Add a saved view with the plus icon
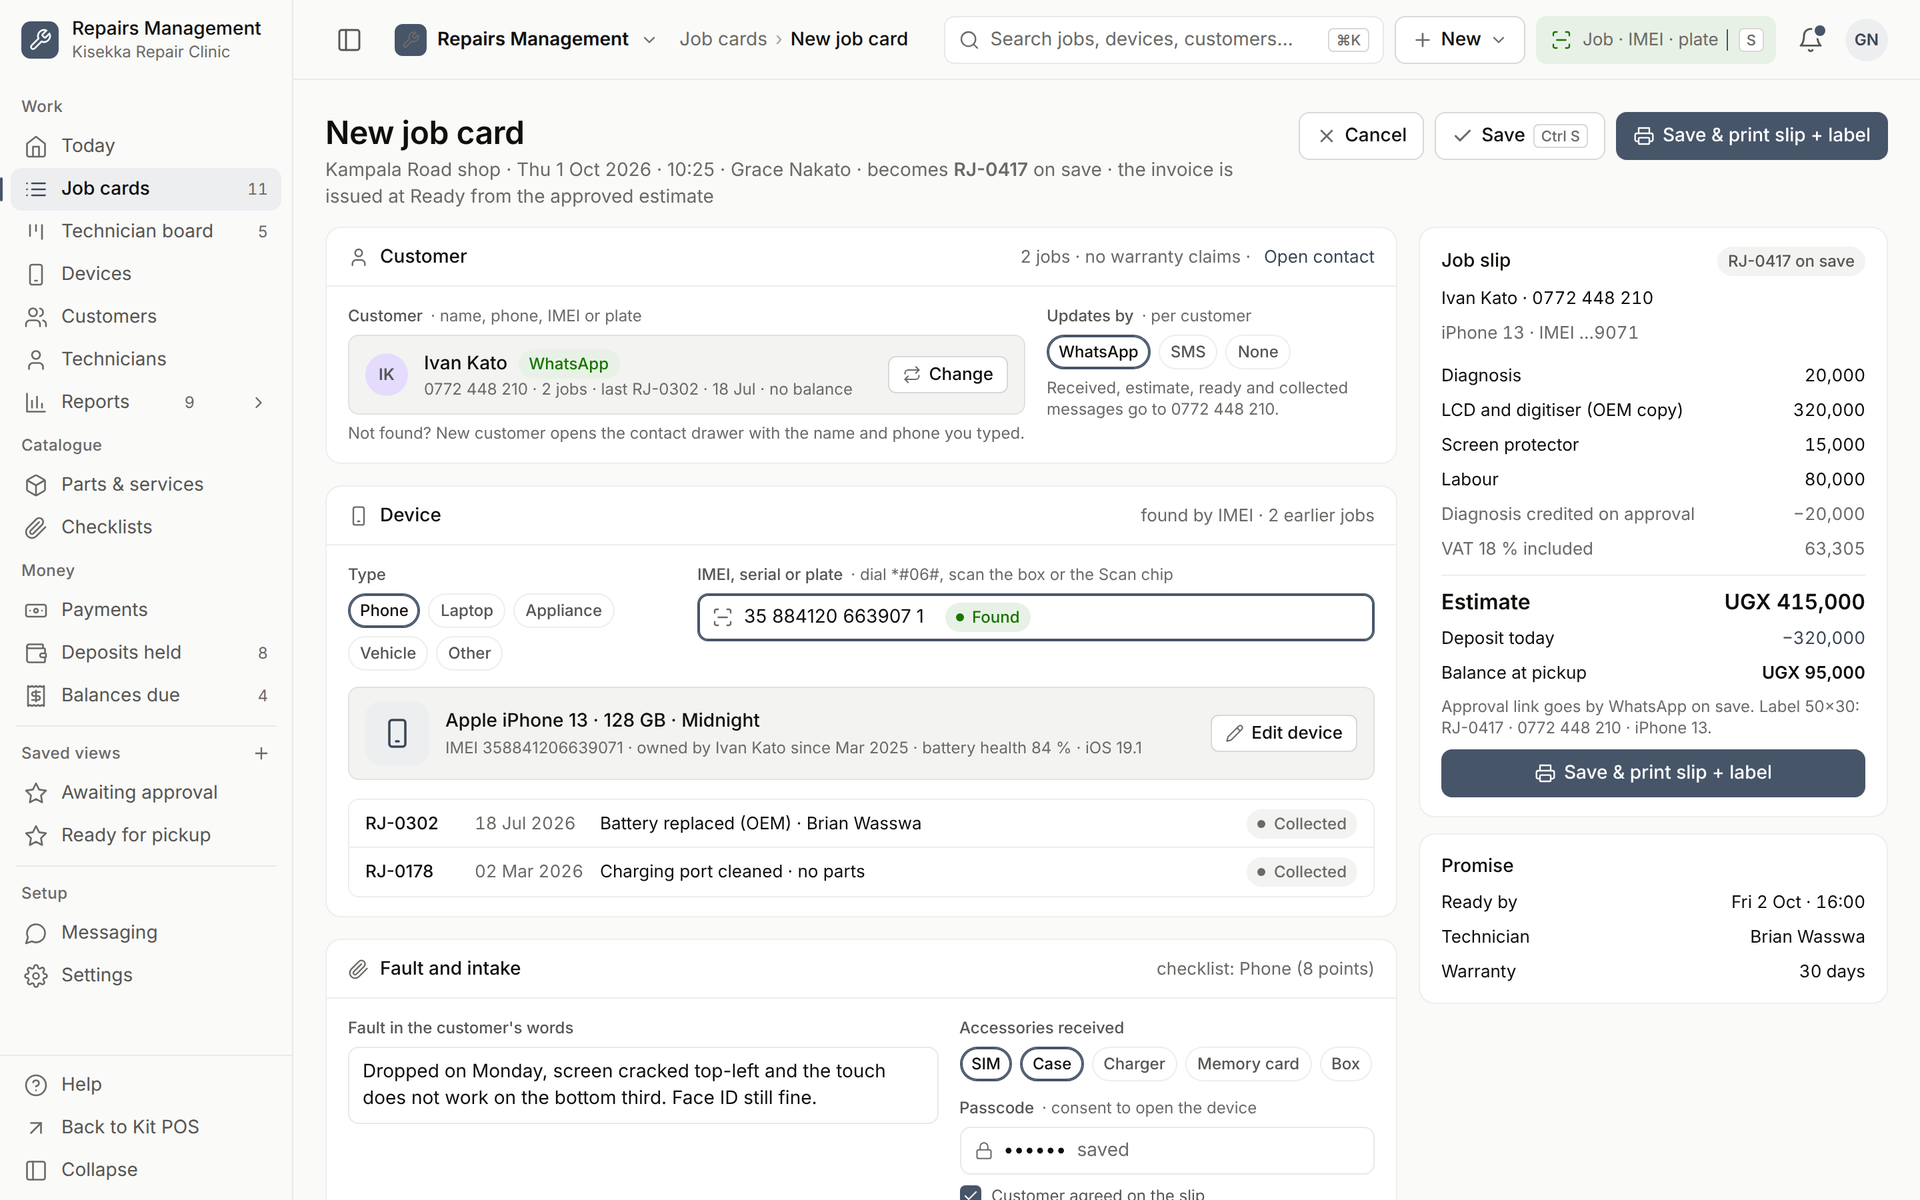Image resolution: width=1920 pixels, height=1200 pixels. point(261,753)
